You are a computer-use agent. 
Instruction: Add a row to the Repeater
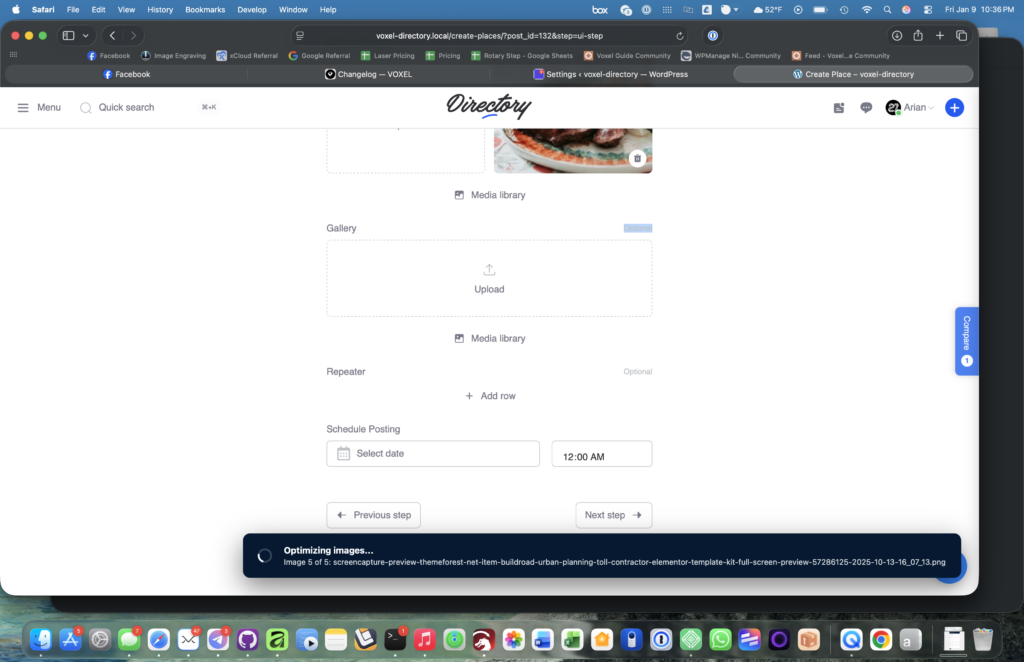tap(490, 396)
